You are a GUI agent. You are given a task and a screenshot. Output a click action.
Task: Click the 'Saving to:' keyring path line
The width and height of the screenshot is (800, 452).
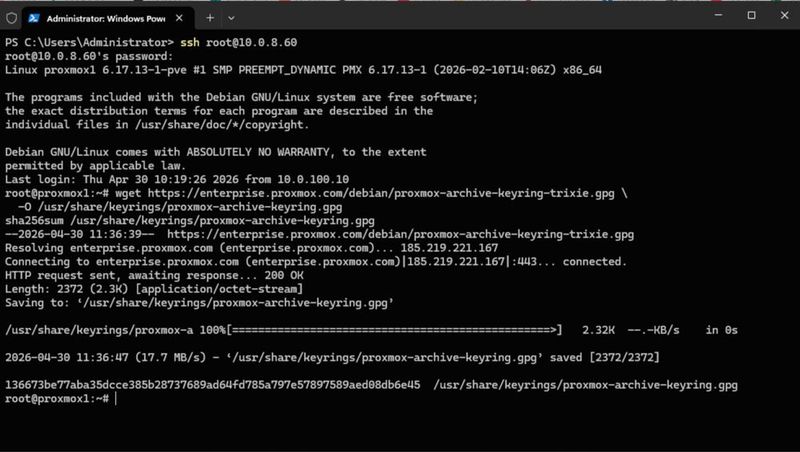click(x=199, y=303)
